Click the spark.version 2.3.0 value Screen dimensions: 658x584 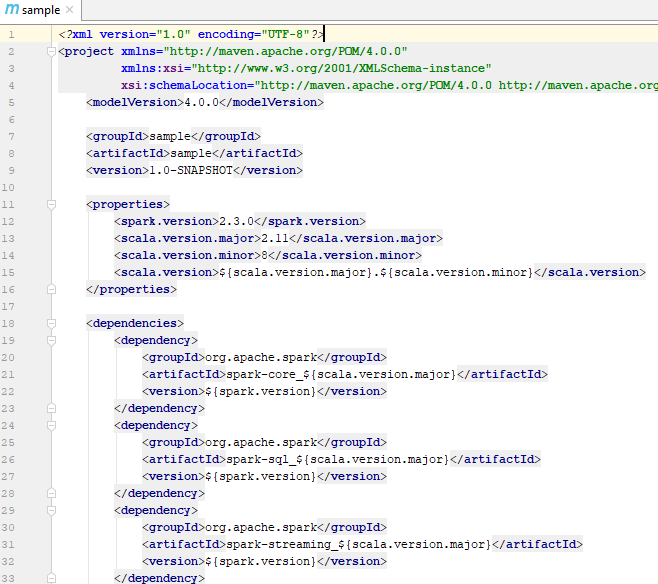click(237, 222)
